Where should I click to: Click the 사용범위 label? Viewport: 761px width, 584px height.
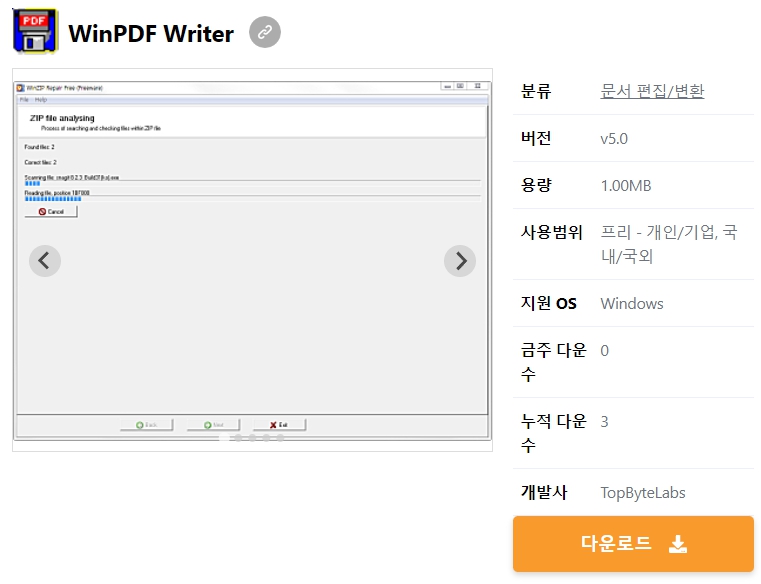[552, 232]
